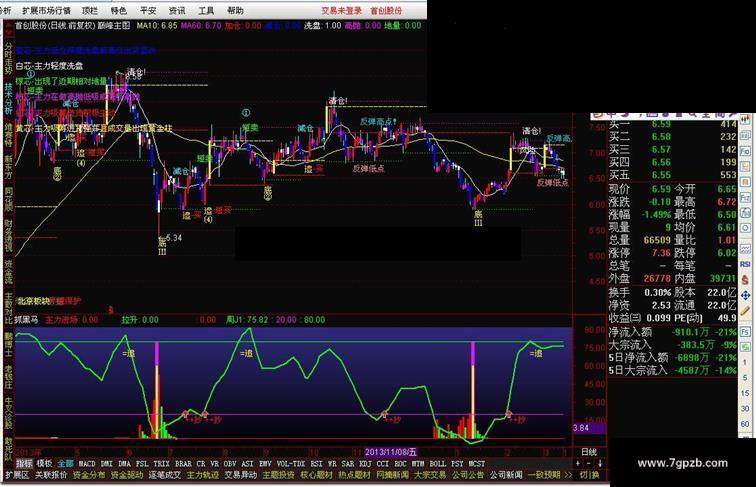Image resolution: width=756 pixels, height=487 pixels.
Task: Choose the BOLL indicator tab
Action: 437,463
